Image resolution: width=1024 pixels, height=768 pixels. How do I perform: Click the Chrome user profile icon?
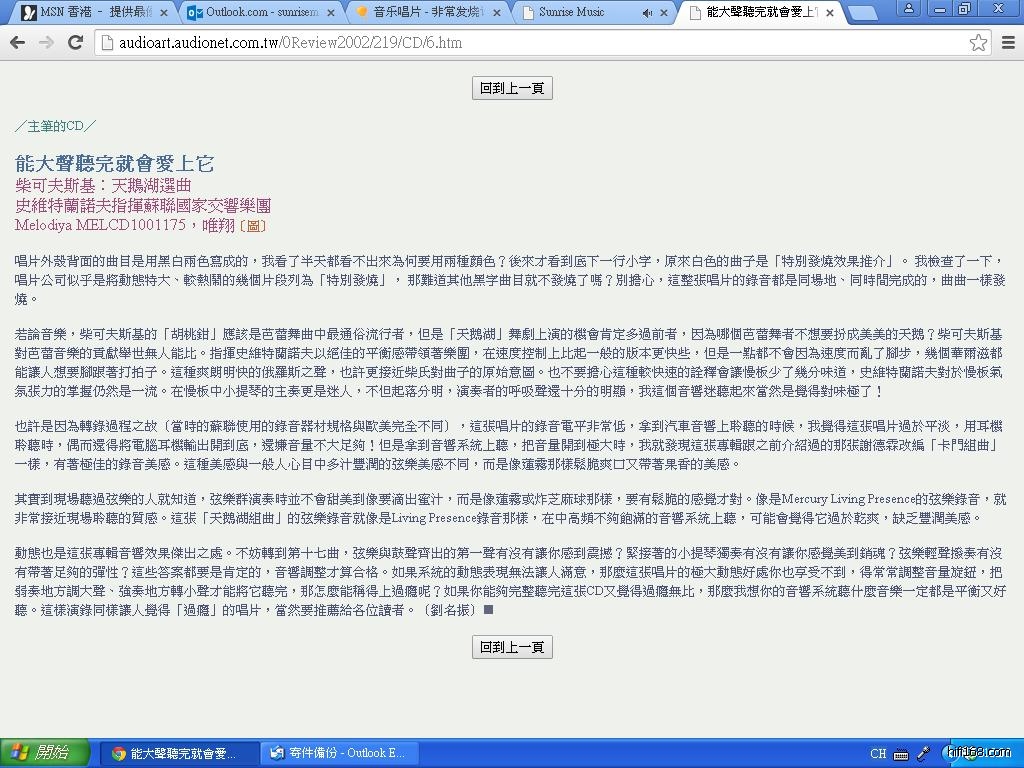pos(909,9)
